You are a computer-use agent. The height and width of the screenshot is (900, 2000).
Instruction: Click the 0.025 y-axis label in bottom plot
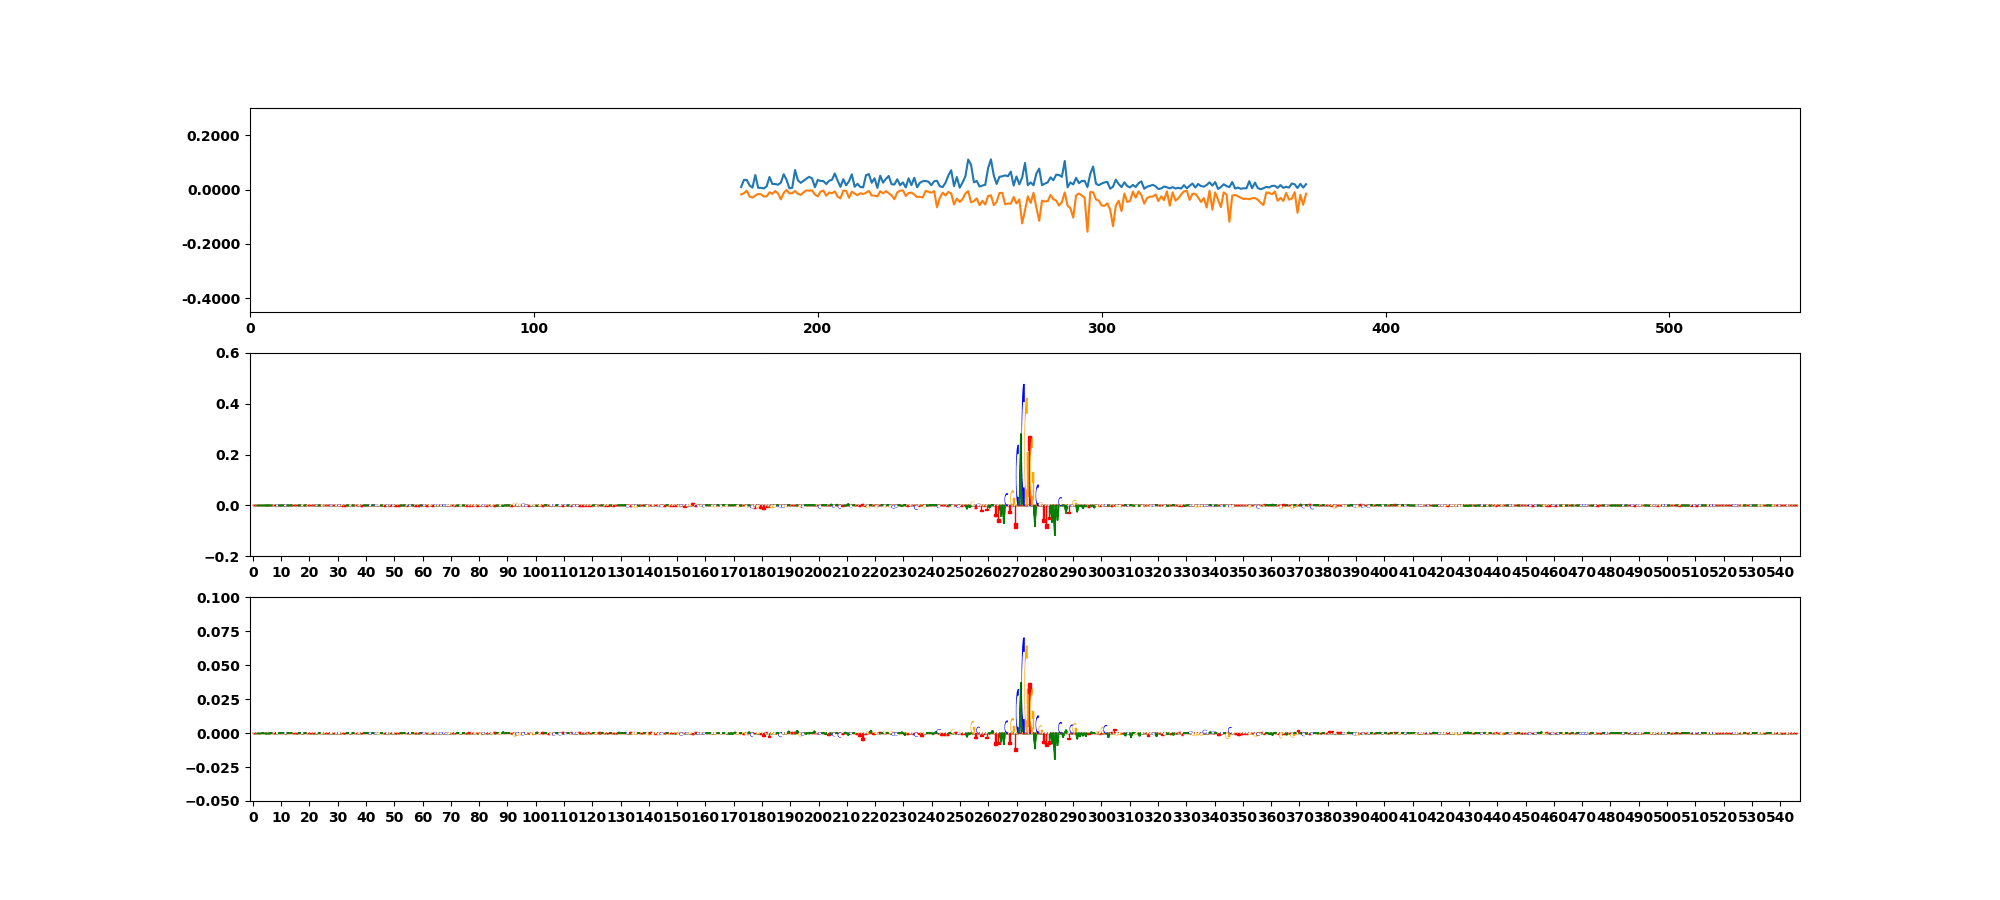pyautogui.click(x=219, y=700)
